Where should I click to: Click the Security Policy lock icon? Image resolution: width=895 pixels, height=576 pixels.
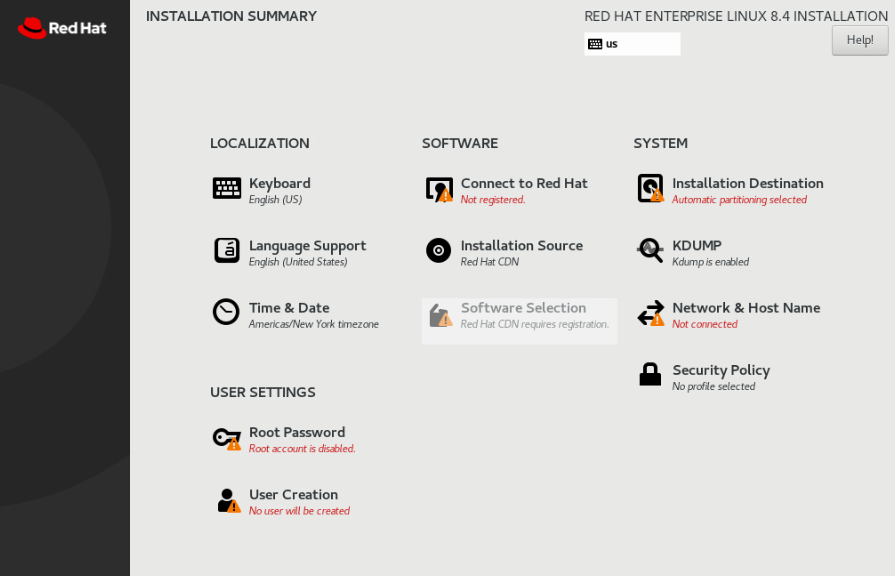[650, 375]
